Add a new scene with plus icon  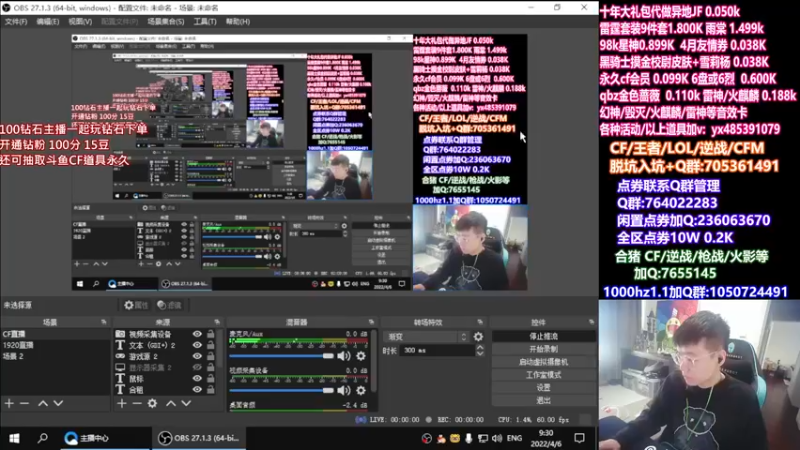pyautogui.click(x=9, y=403)
